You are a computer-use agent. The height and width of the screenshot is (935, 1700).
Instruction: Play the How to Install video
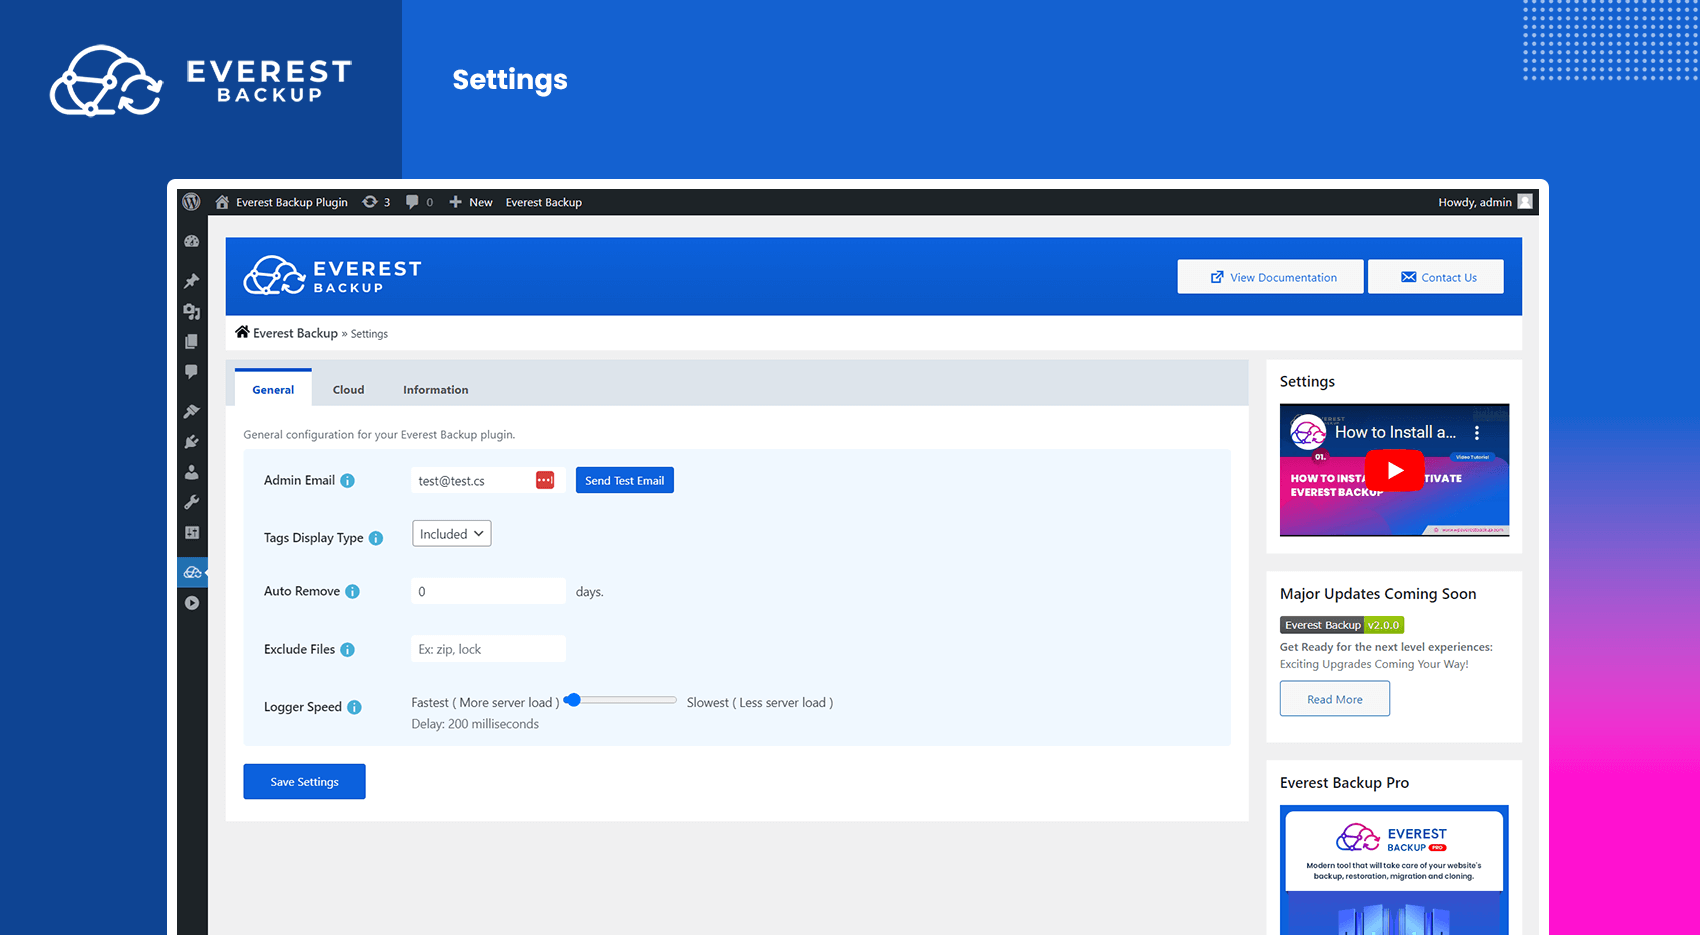[1395, 470]
